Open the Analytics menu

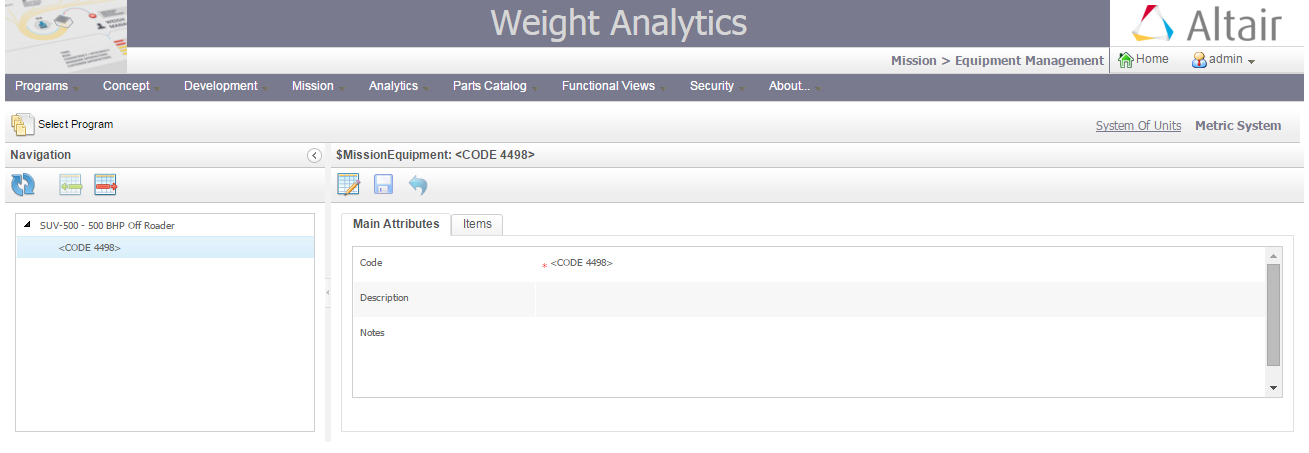click(x=399, y=86)
